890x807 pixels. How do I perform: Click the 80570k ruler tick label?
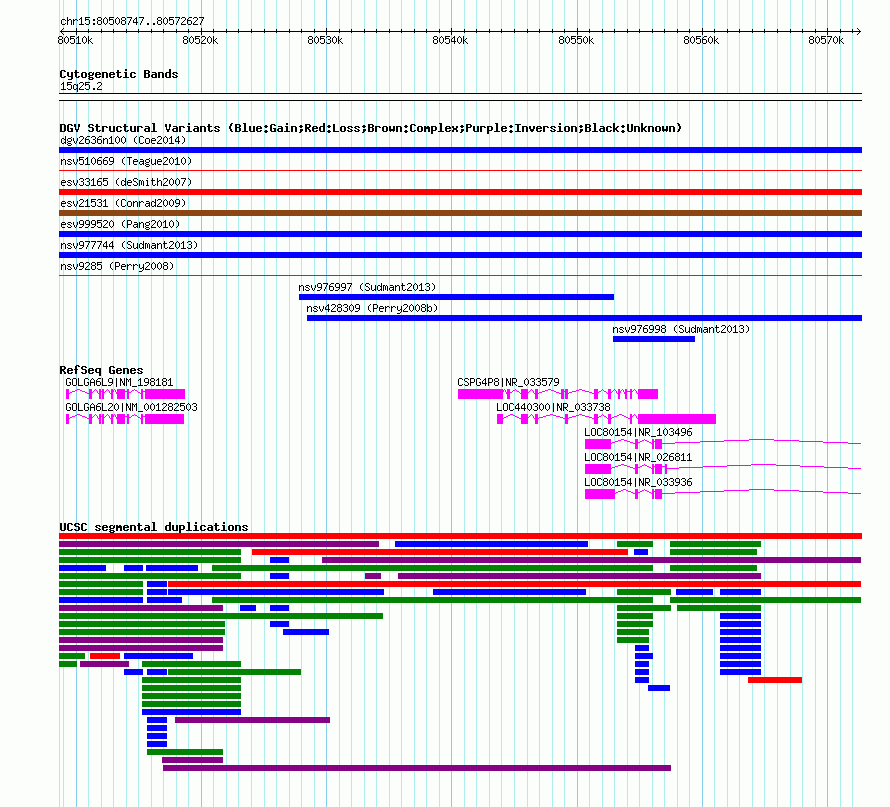tap(826, 40)
